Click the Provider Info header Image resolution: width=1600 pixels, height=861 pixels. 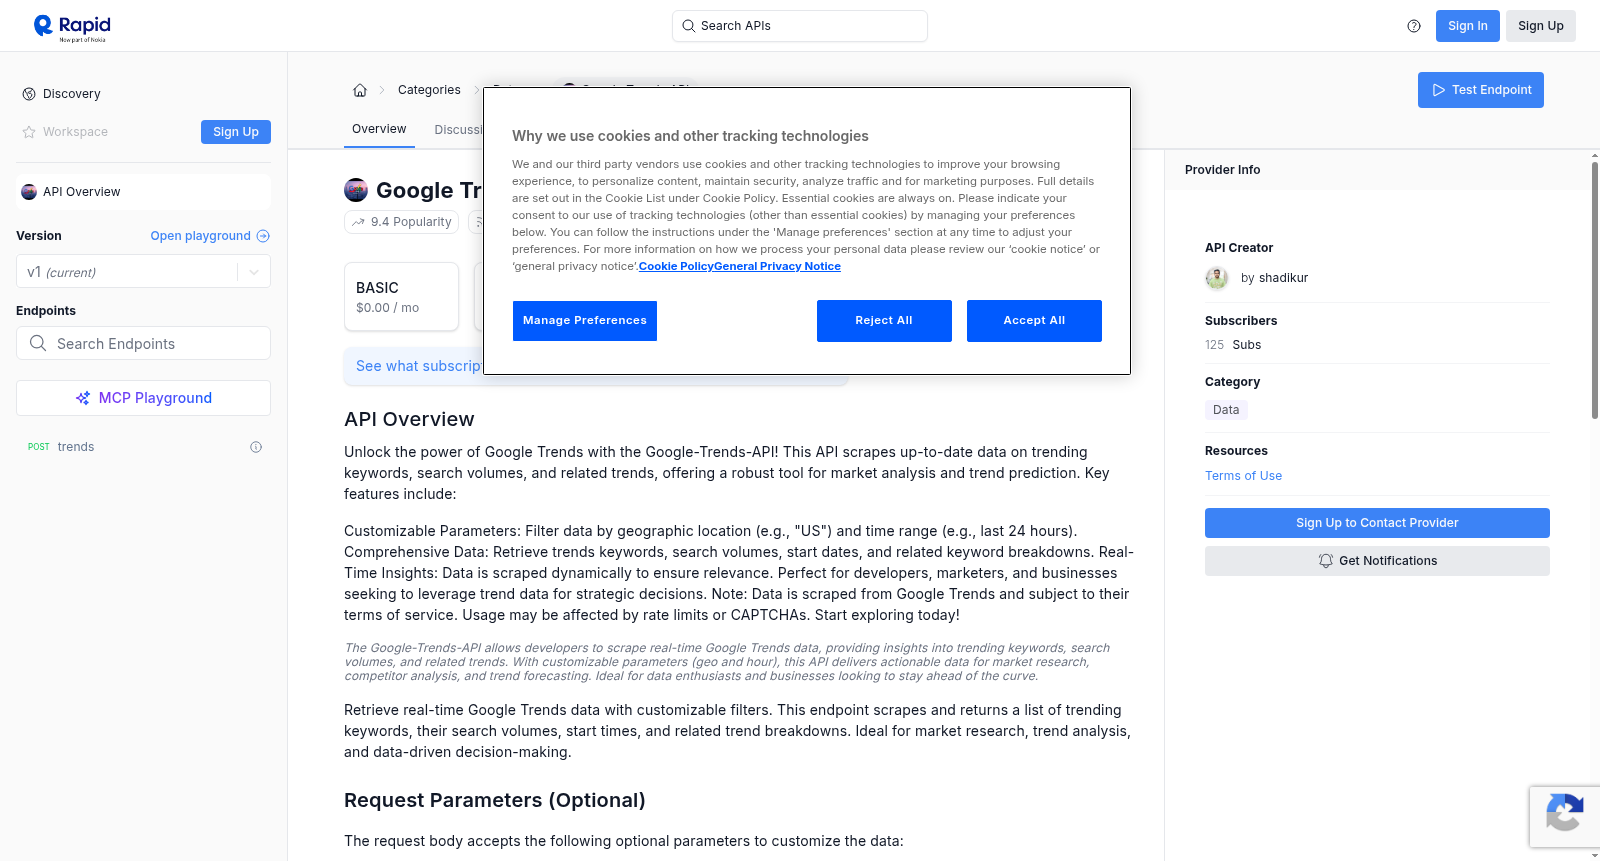pyautogui.click(x=1222, y=170)
